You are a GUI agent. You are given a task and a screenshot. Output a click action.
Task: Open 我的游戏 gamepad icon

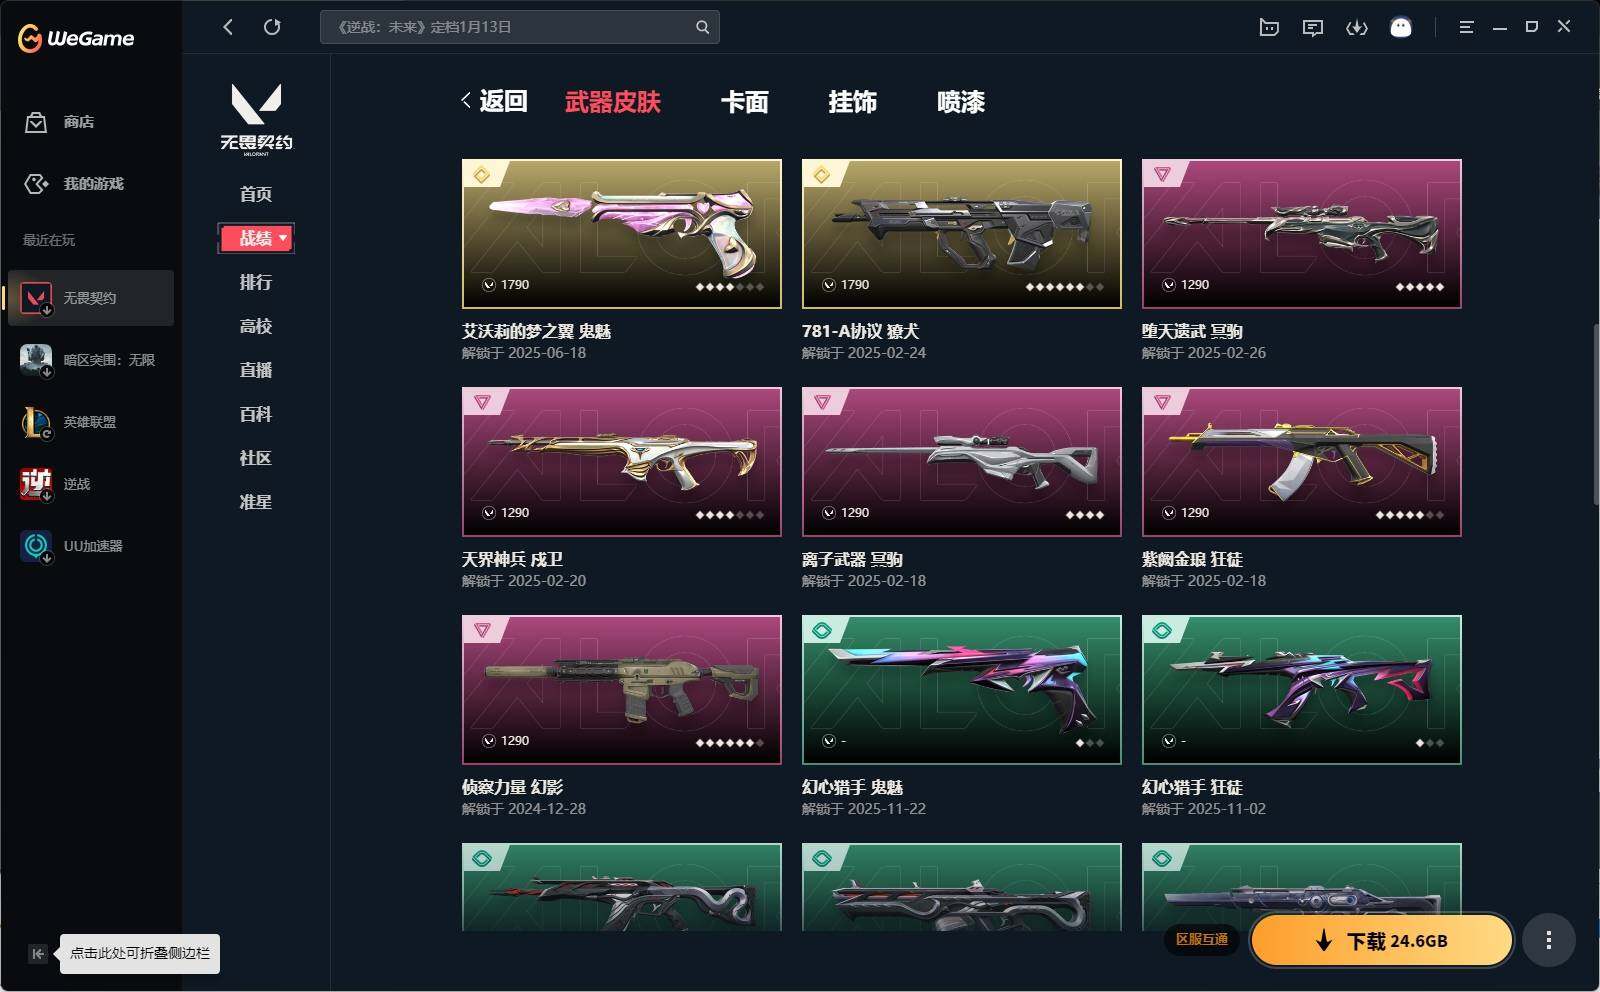(36, 184)
